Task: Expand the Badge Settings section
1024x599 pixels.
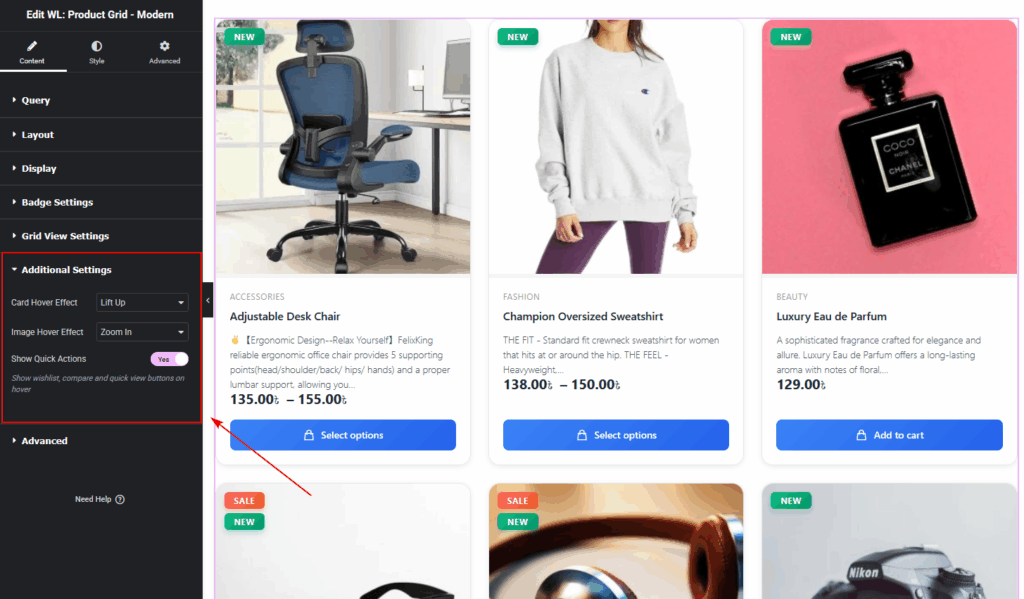Action: (101, 202)
